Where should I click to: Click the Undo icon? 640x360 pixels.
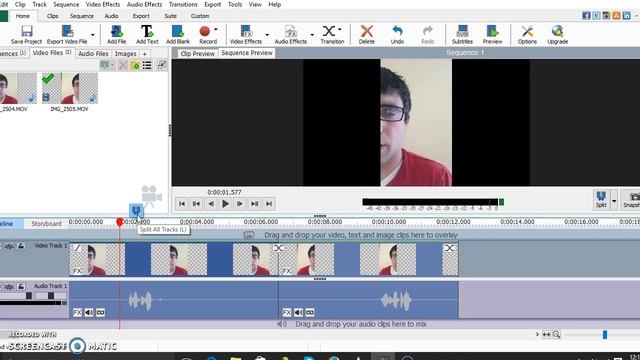click(397, 31)
